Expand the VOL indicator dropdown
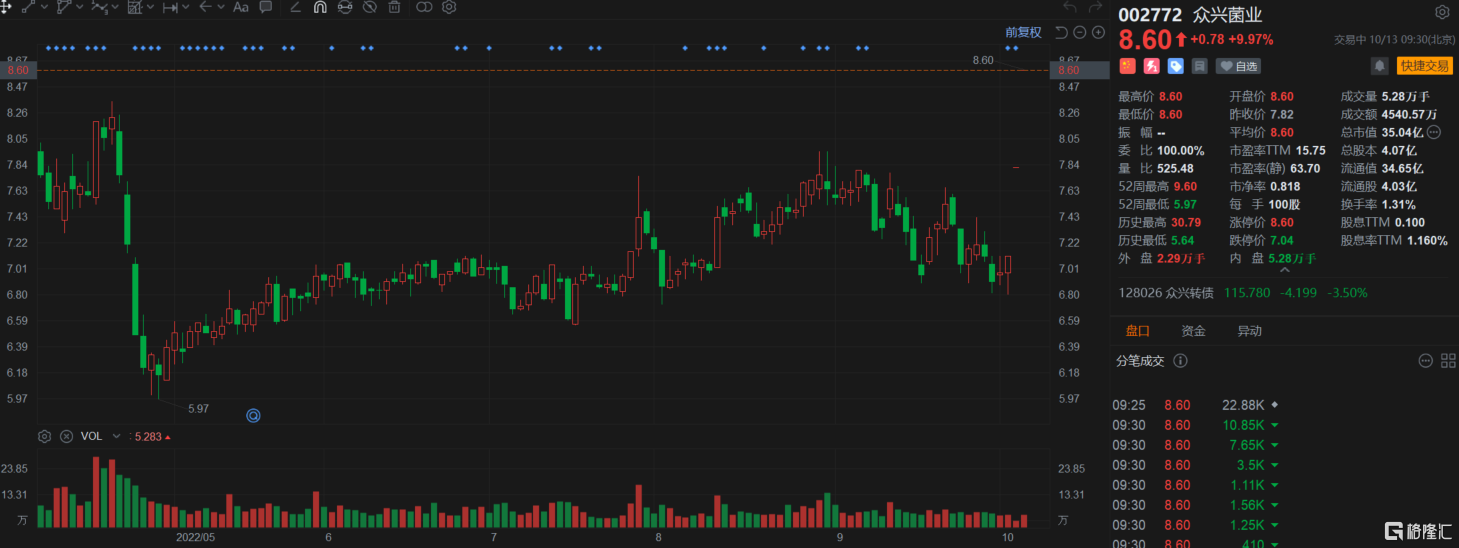Image resolution: width=1459 pixels, height=548 pixels. click(x=116, y=437)
